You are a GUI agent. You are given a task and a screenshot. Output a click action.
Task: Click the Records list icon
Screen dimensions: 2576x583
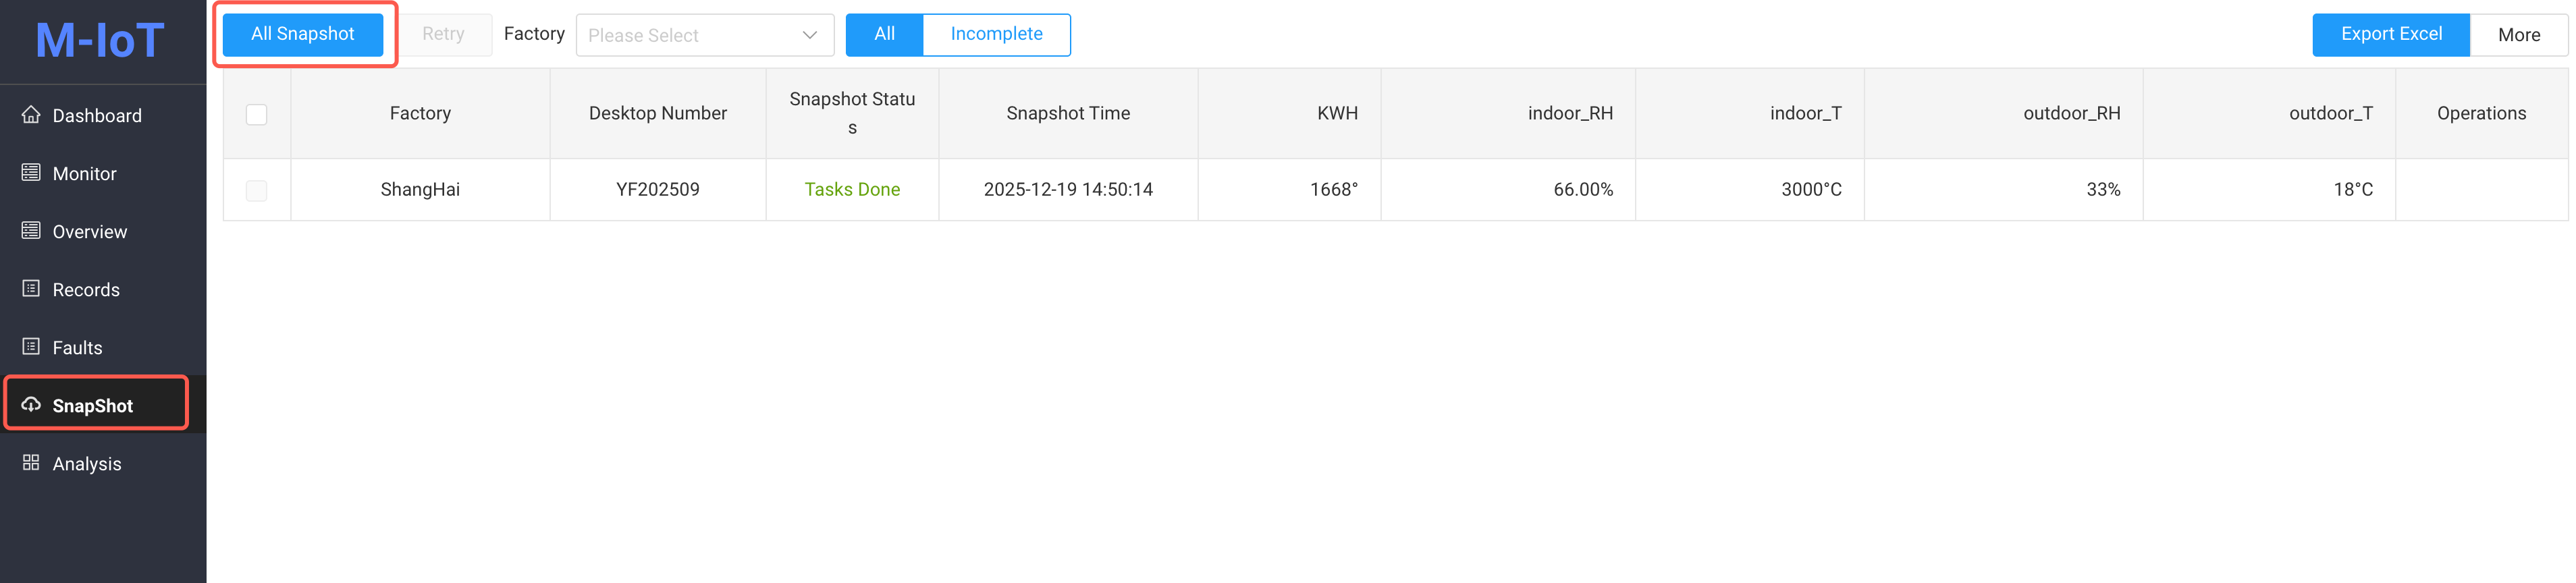coord(31,289)
